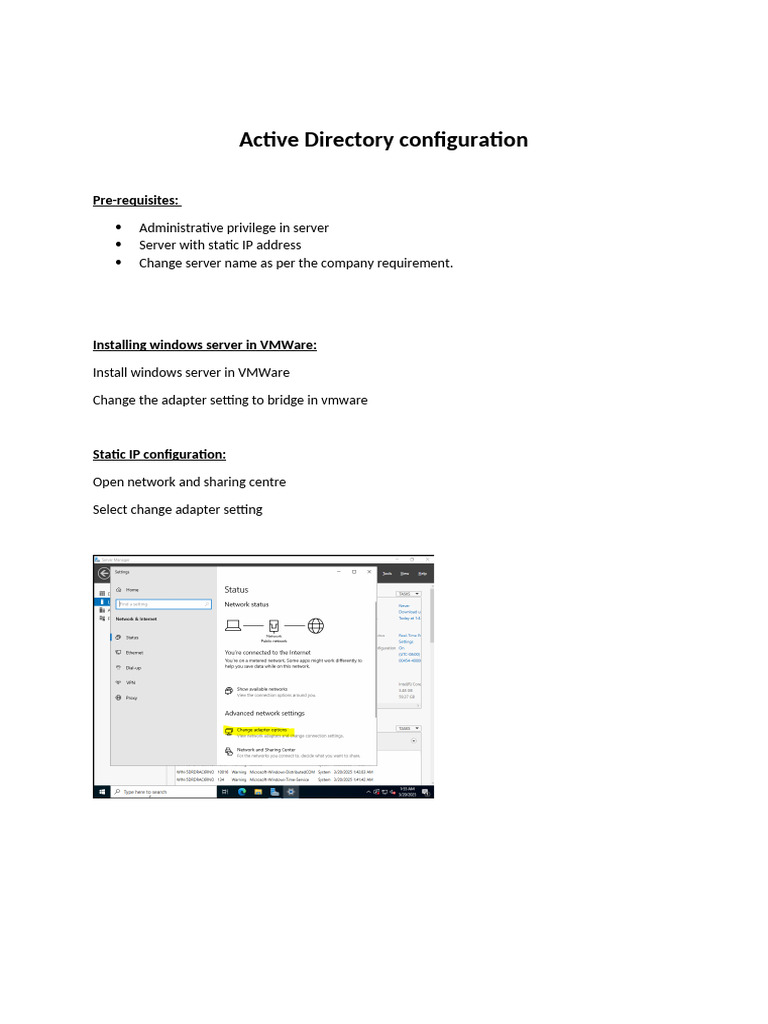Click the Settings window vertical scrollbar
The image size is (768, 1024).
point(376,660)
